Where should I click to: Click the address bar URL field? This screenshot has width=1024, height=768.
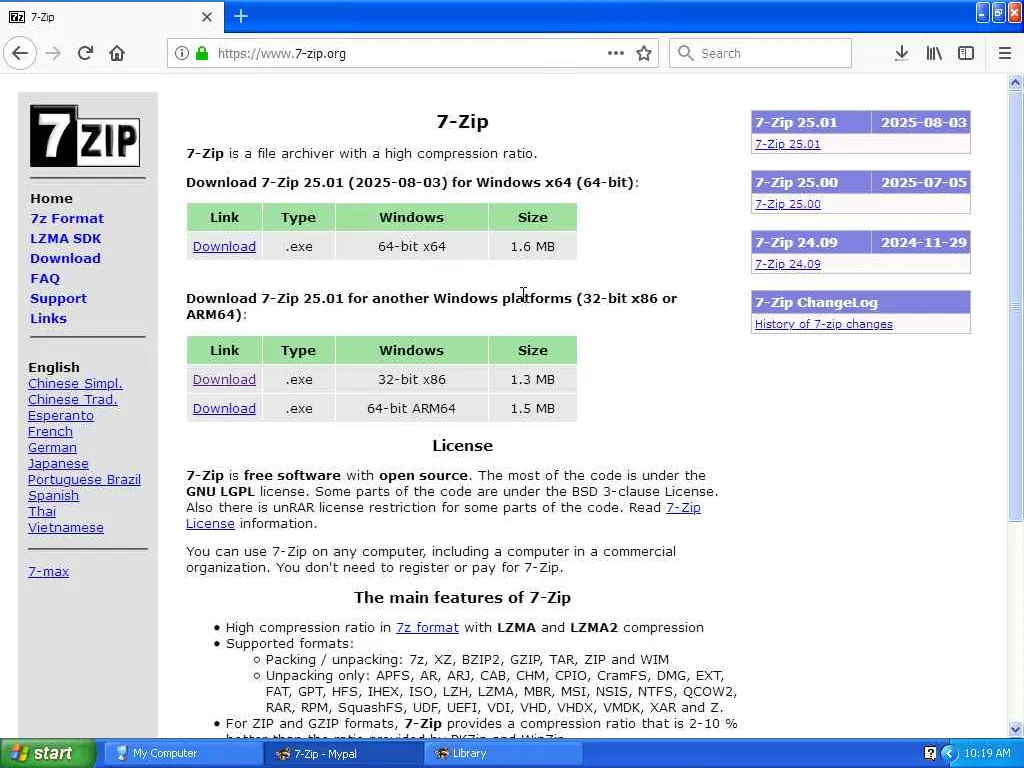click(x=411, y=54)
